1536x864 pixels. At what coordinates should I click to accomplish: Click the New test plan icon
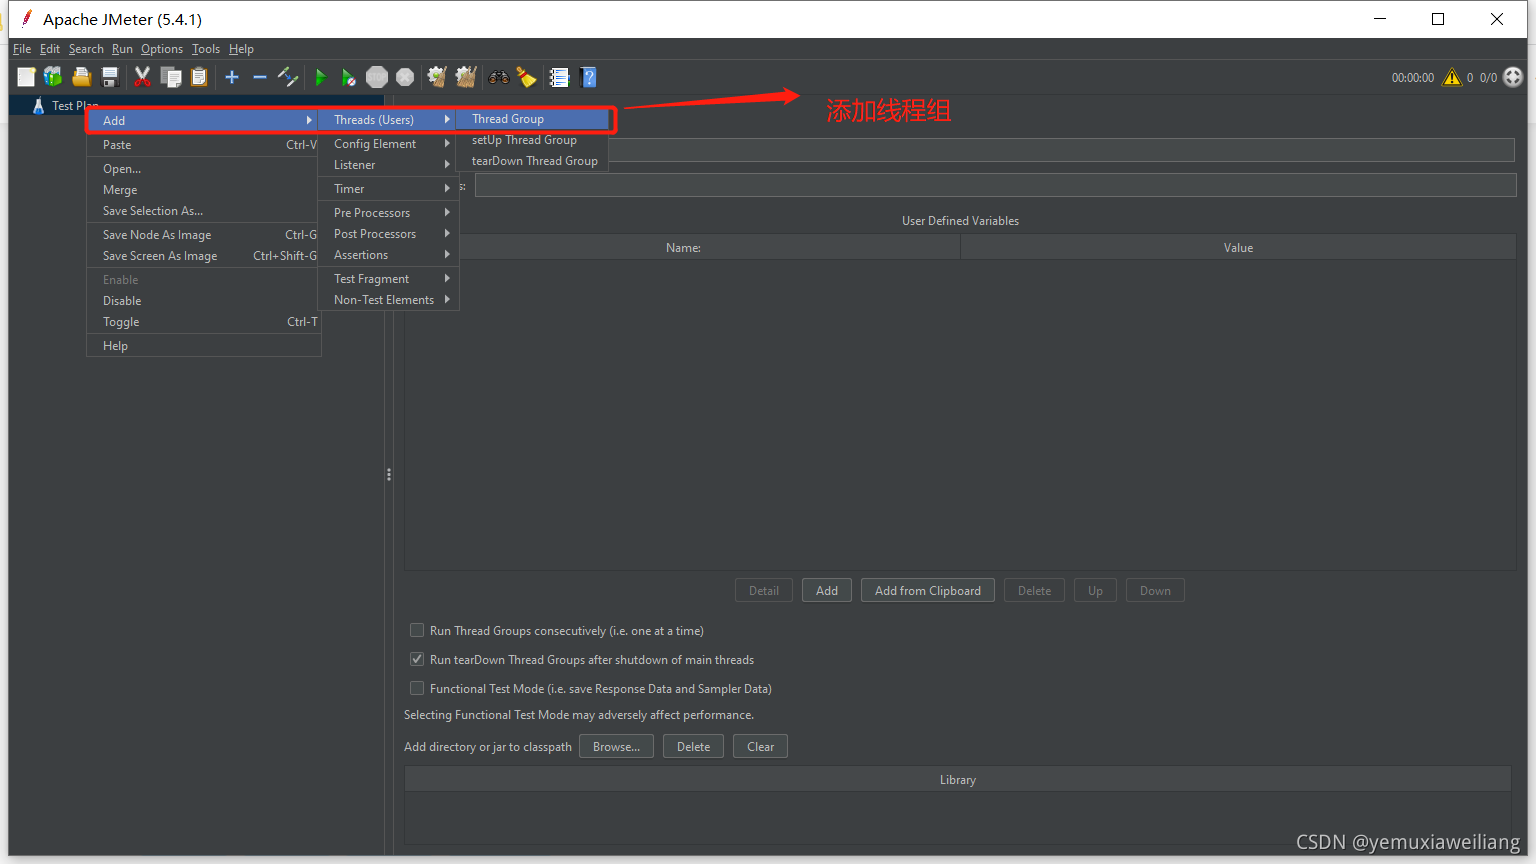[x=27, y=77]
